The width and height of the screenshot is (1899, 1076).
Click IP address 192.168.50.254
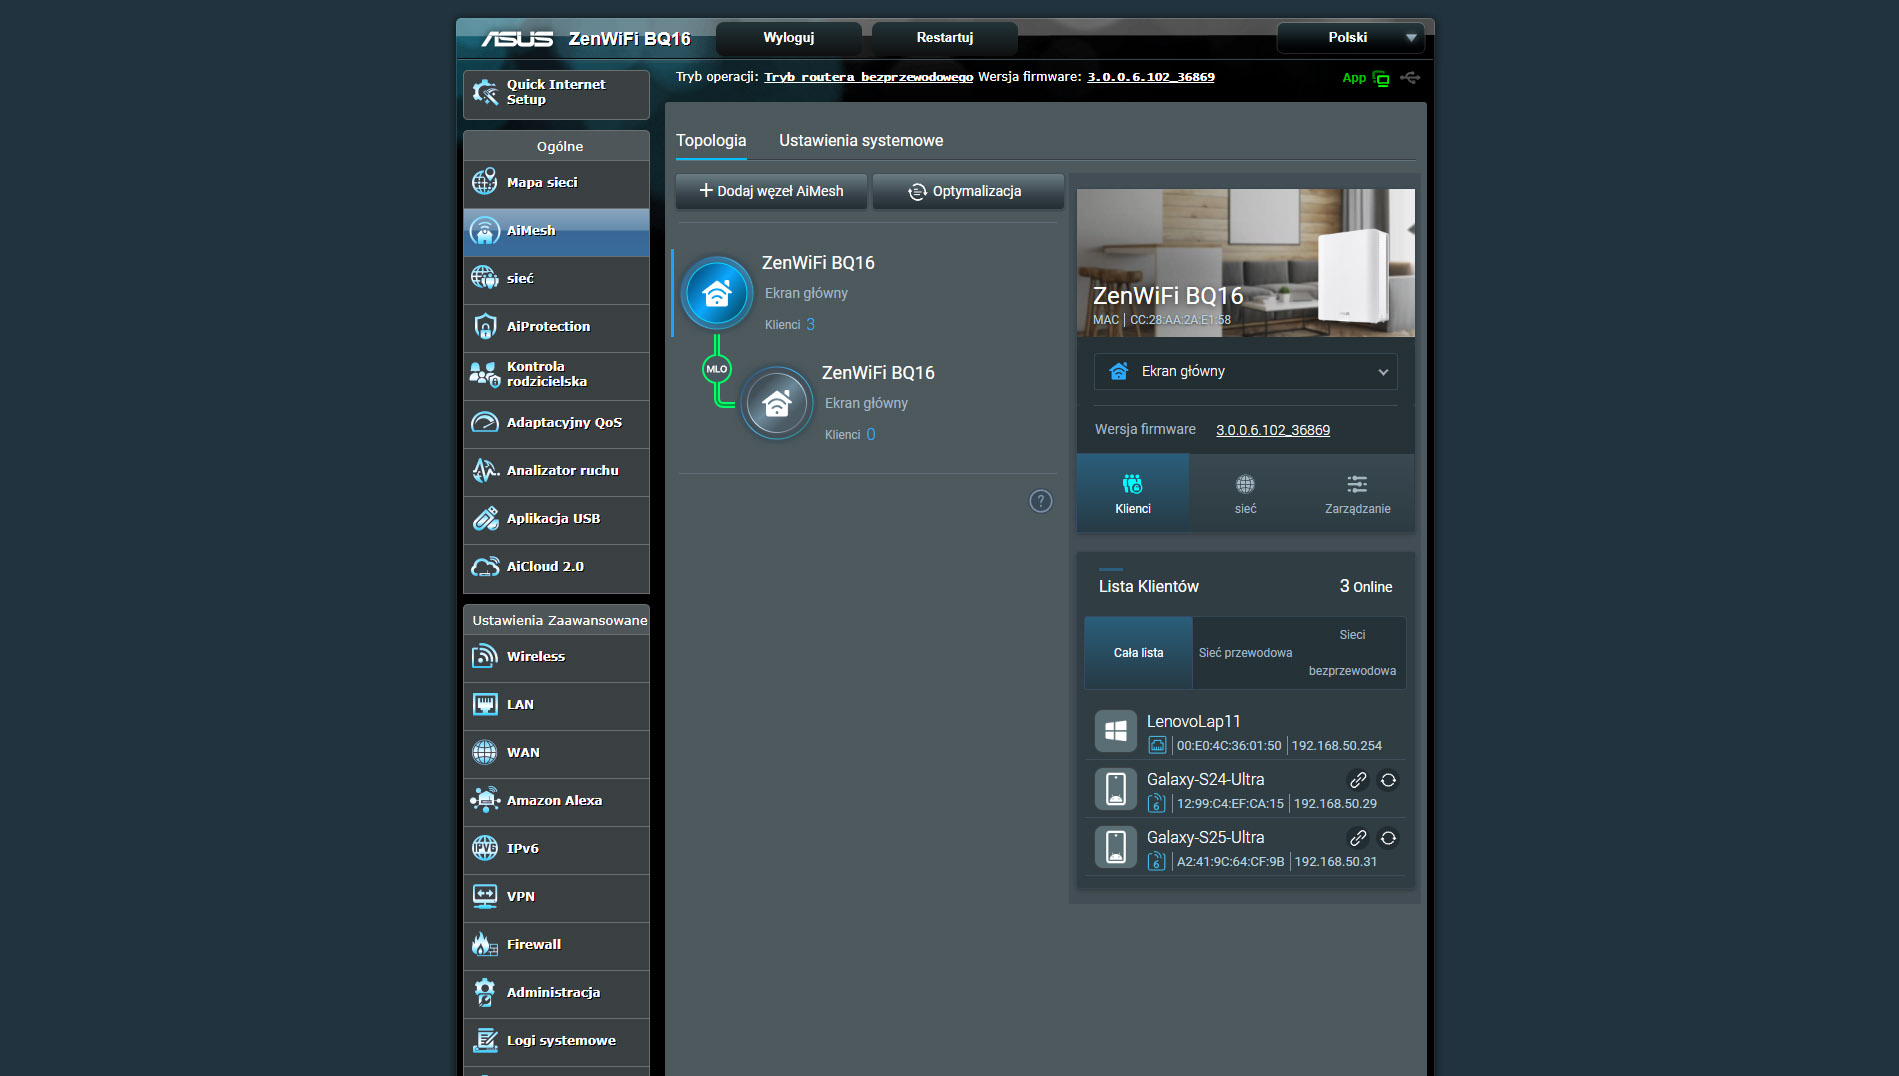(1337, 746)
